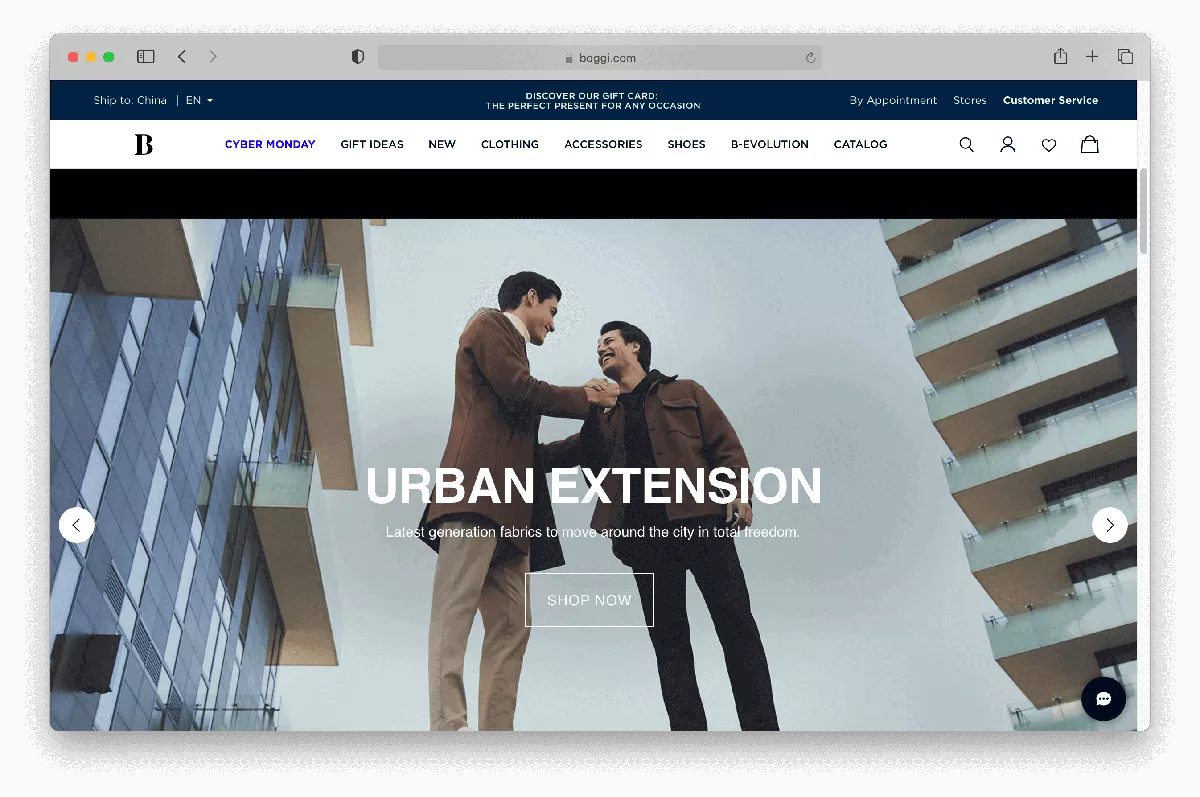Click the Boggi B logo

click(x=144, y=145)
